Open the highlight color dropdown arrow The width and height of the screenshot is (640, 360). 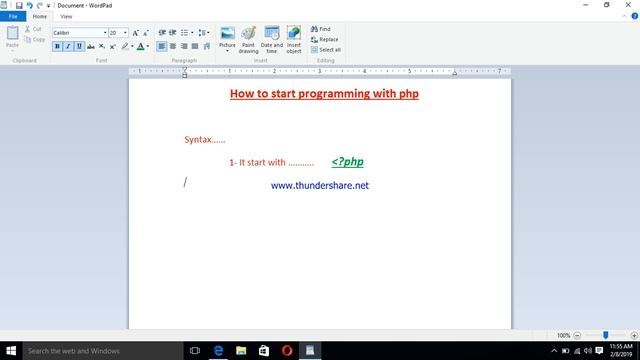tap(132, 47)
